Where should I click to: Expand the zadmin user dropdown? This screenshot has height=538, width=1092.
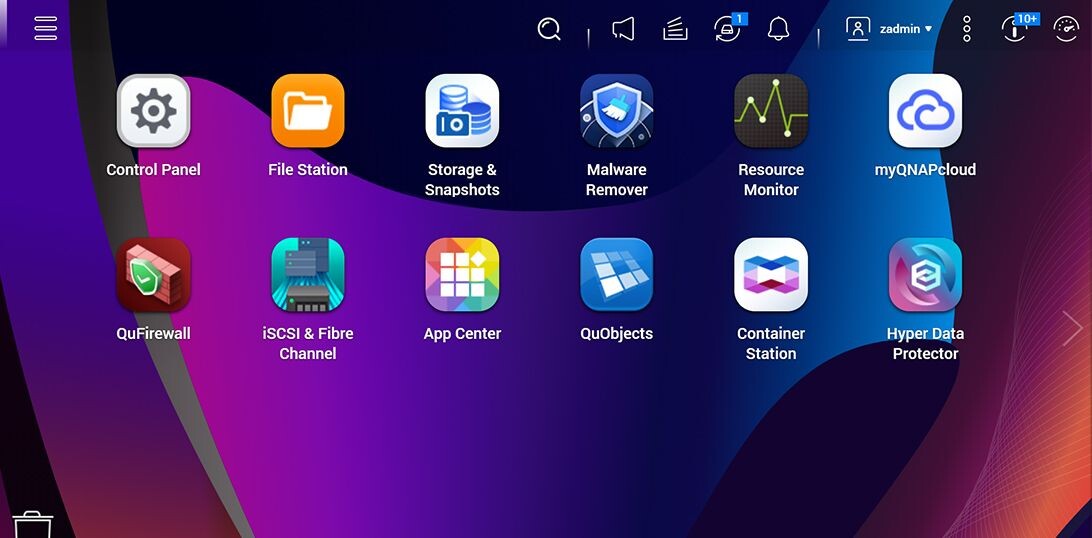click(905, 29)
